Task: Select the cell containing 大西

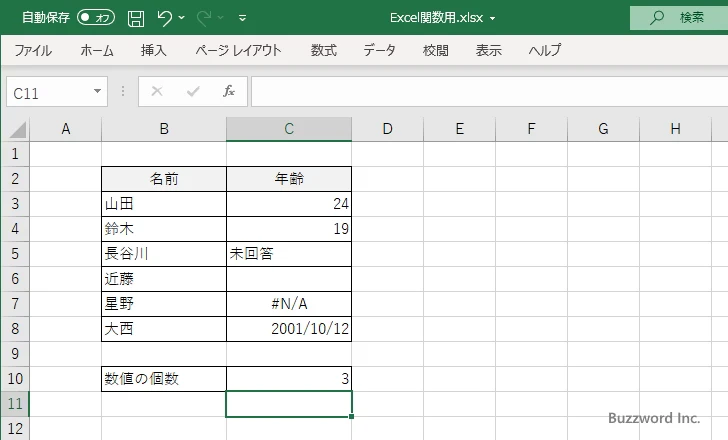Action: [x=164, y=329]
